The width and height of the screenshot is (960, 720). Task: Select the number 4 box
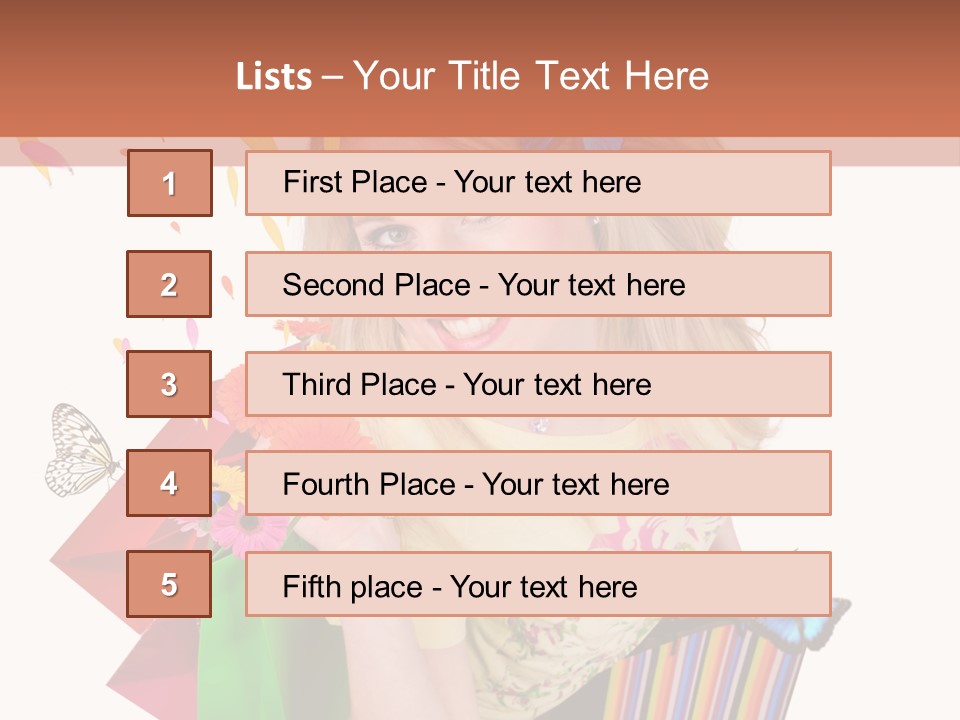point(169,484)
